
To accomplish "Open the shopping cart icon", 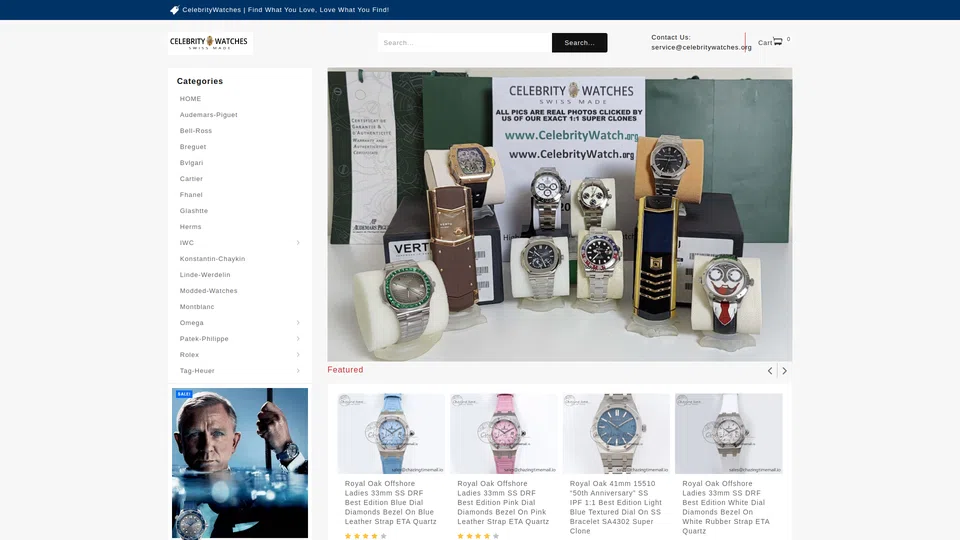I will [x=778, y=42].
